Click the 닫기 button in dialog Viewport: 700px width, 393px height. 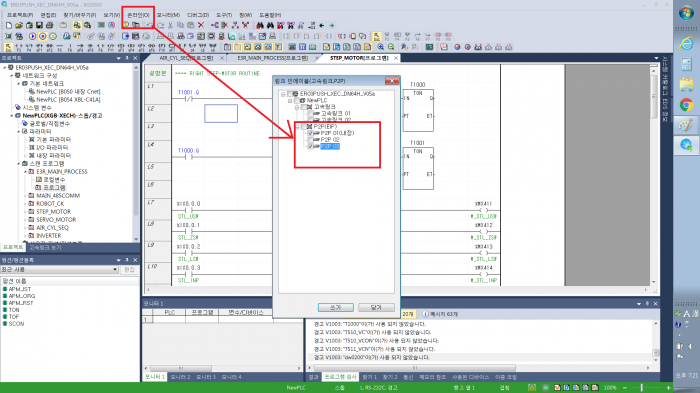[376, 307]
